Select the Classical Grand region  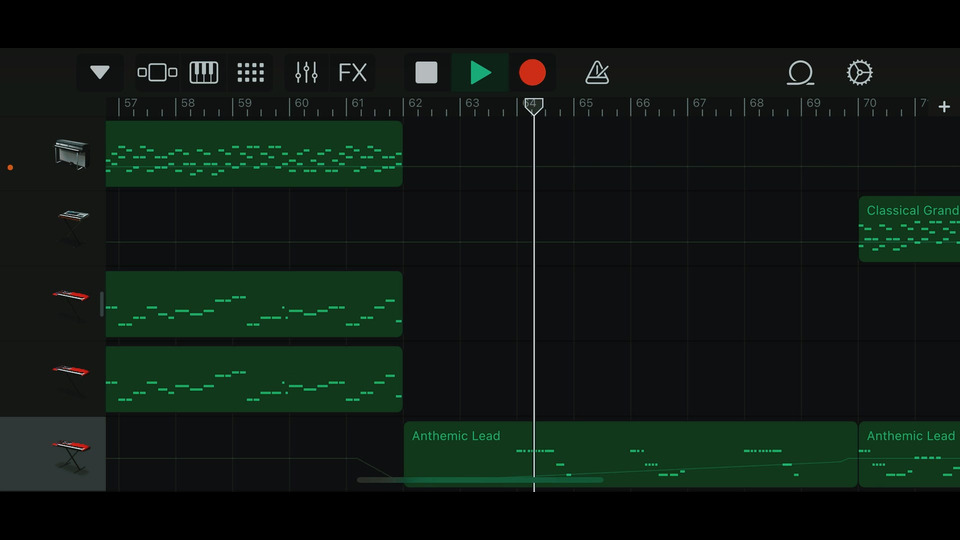pyautogui.click(x=909, y=229)
